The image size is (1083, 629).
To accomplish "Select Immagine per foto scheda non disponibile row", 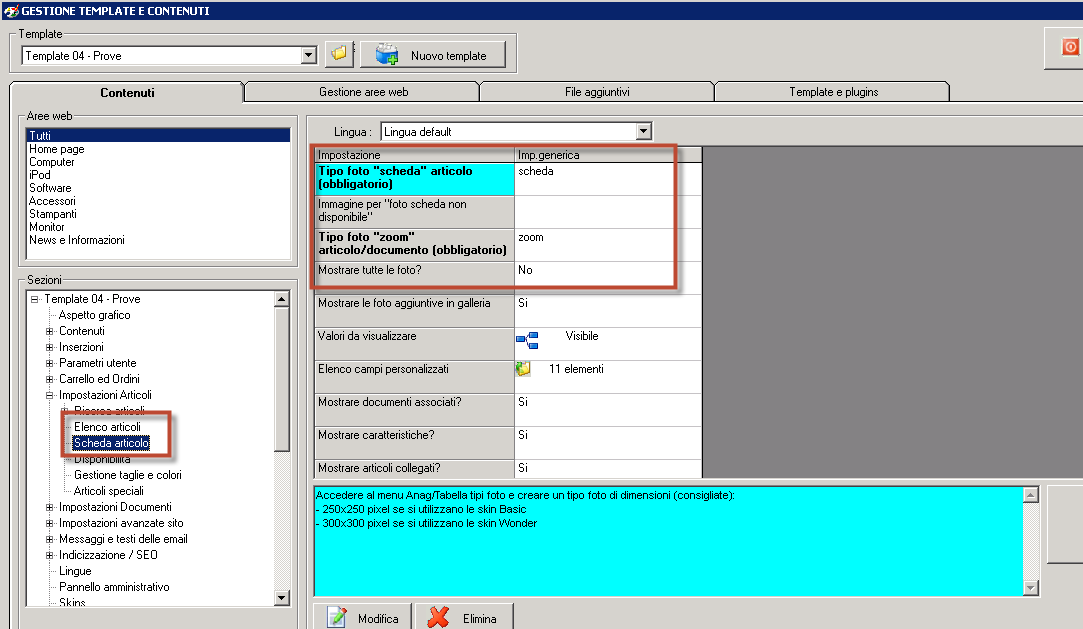I will pos(414,211).
